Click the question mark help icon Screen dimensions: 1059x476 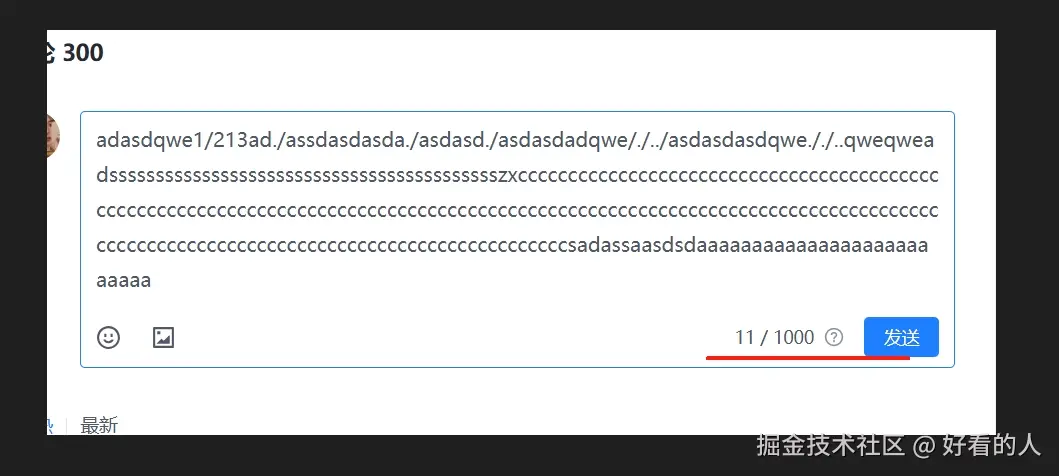[x=835, y=337]
